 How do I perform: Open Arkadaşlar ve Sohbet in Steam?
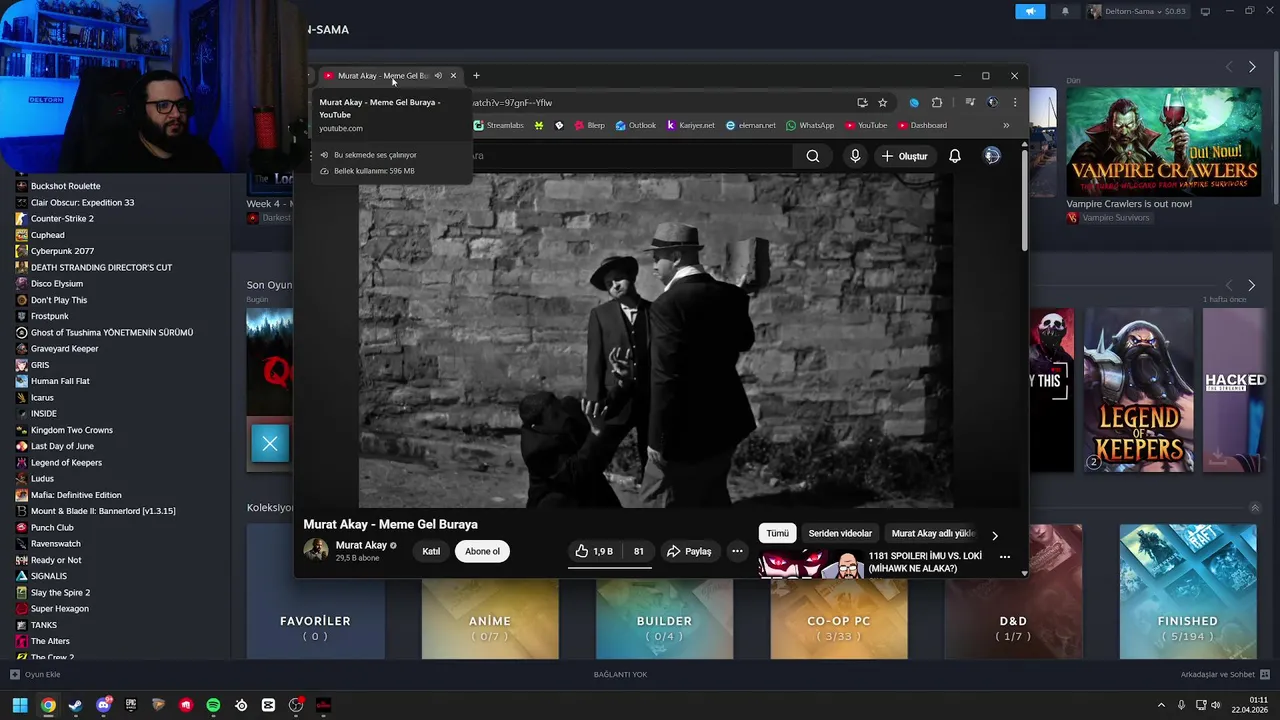click(1225, 675)
